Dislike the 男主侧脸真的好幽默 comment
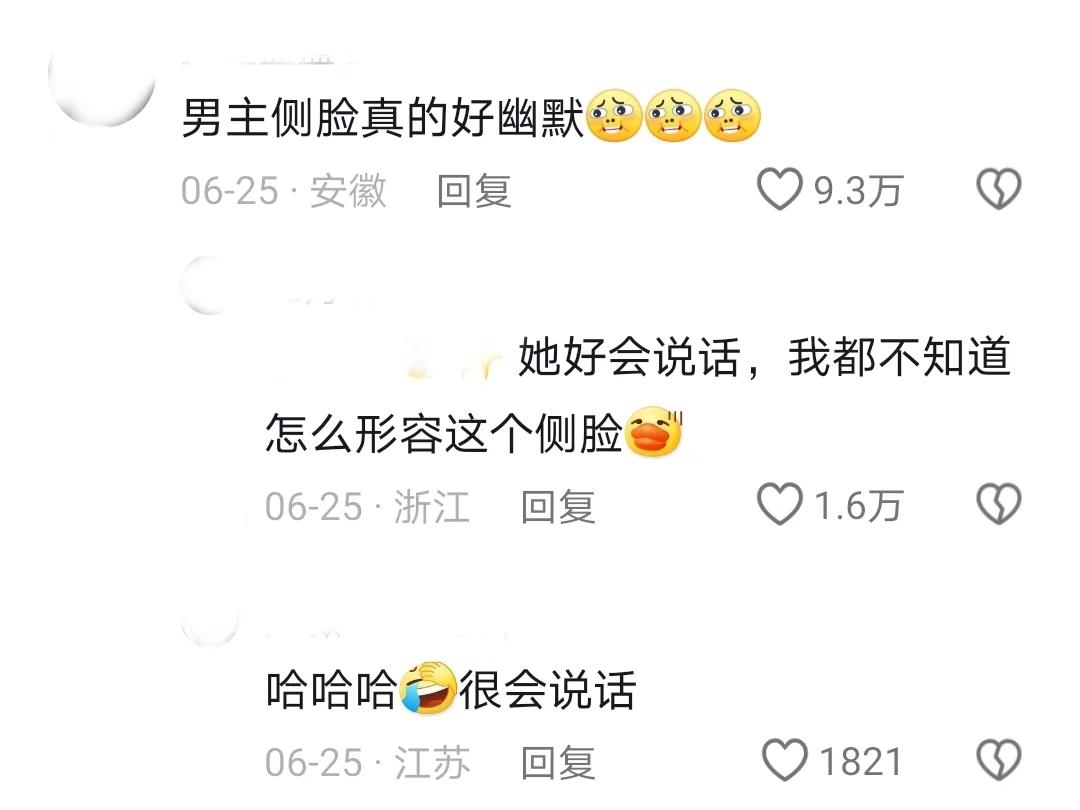The image size is (1080, 810). [999, 189]
